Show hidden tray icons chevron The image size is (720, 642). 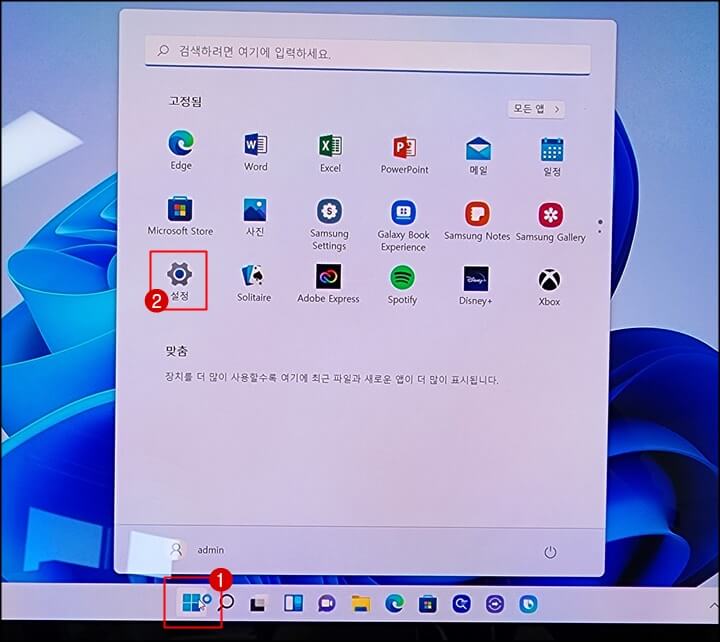[714, 606]
